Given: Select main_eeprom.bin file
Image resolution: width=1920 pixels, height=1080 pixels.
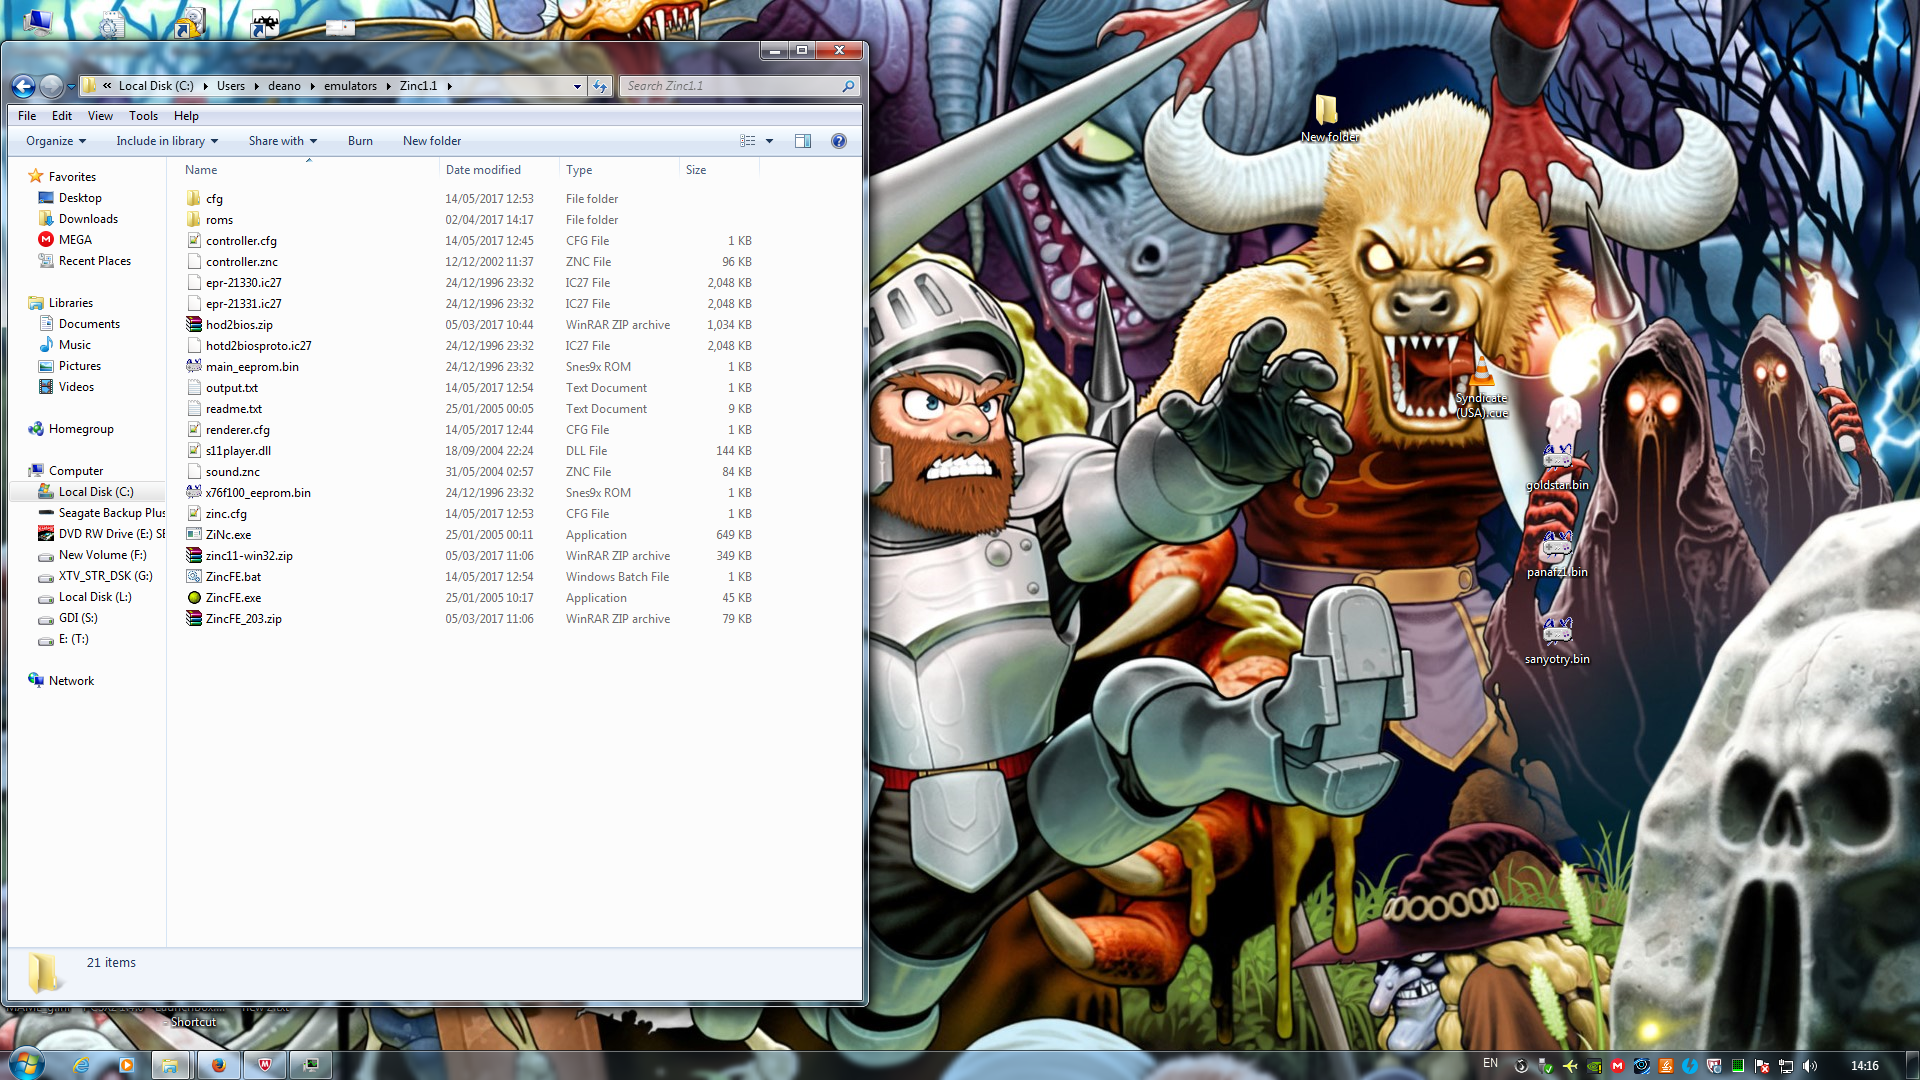Looking at the screenshot, I should [x=252, y=367].
